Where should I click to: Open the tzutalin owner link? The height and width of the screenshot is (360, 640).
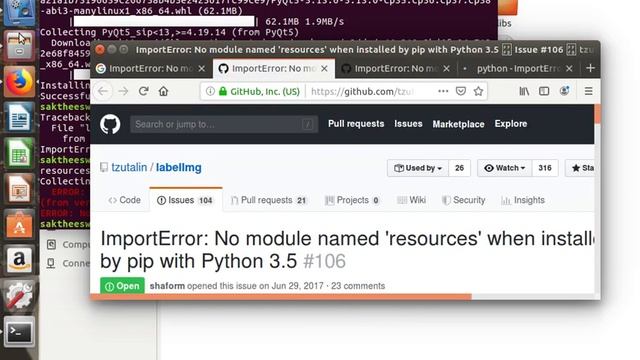(x=129, y=167)
